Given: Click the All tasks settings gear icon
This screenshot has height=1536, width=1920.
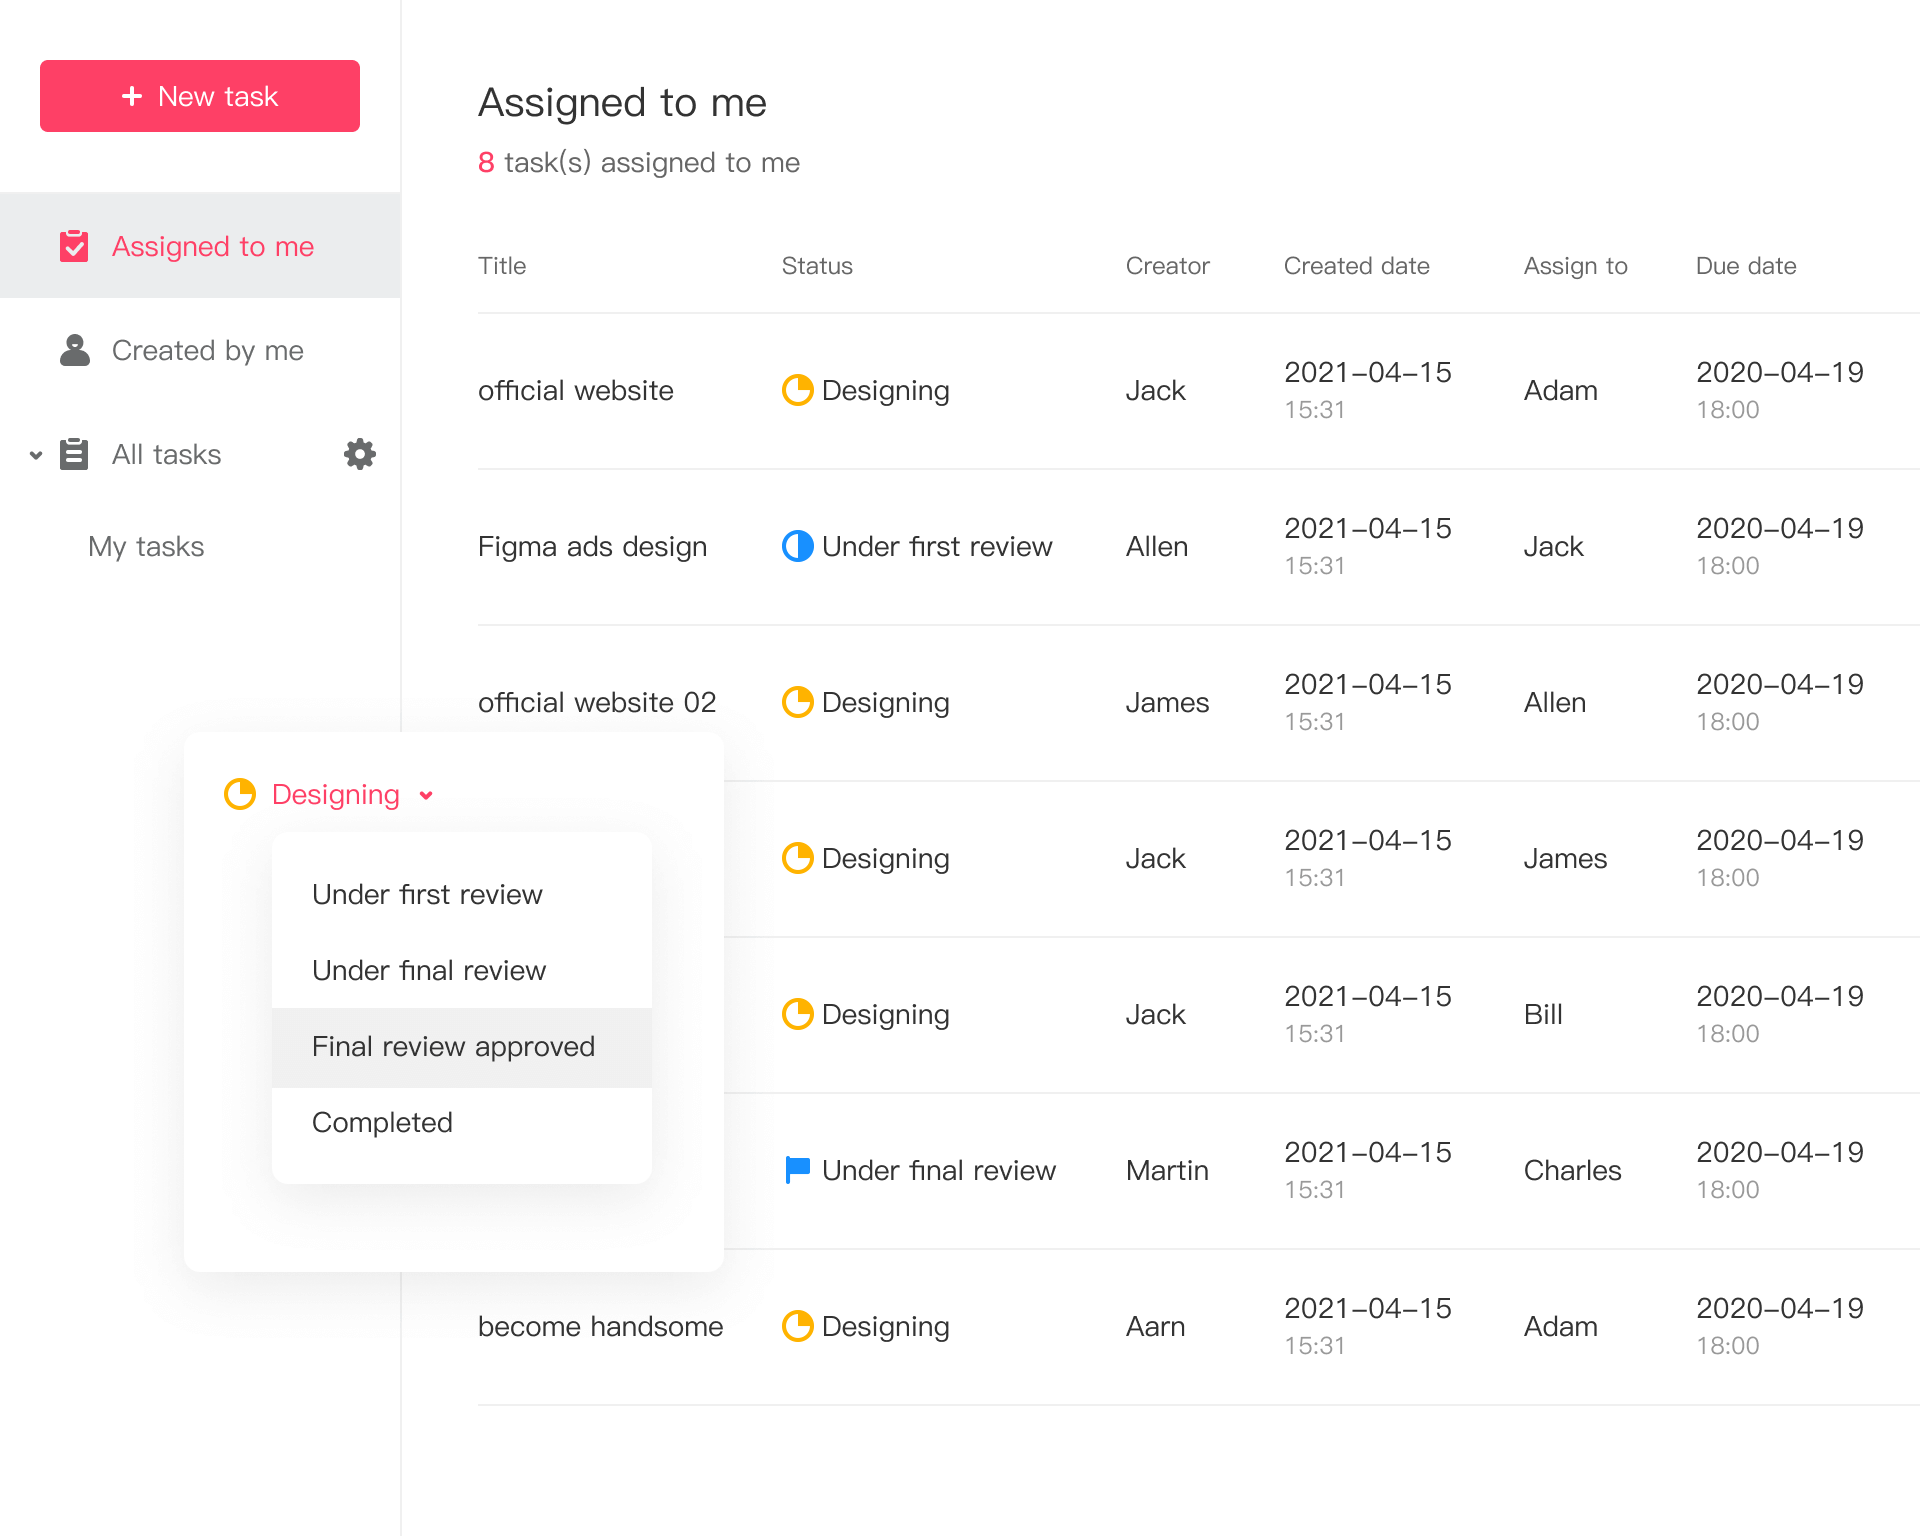Looking at the screenshot, I should (x=359, y=454).
